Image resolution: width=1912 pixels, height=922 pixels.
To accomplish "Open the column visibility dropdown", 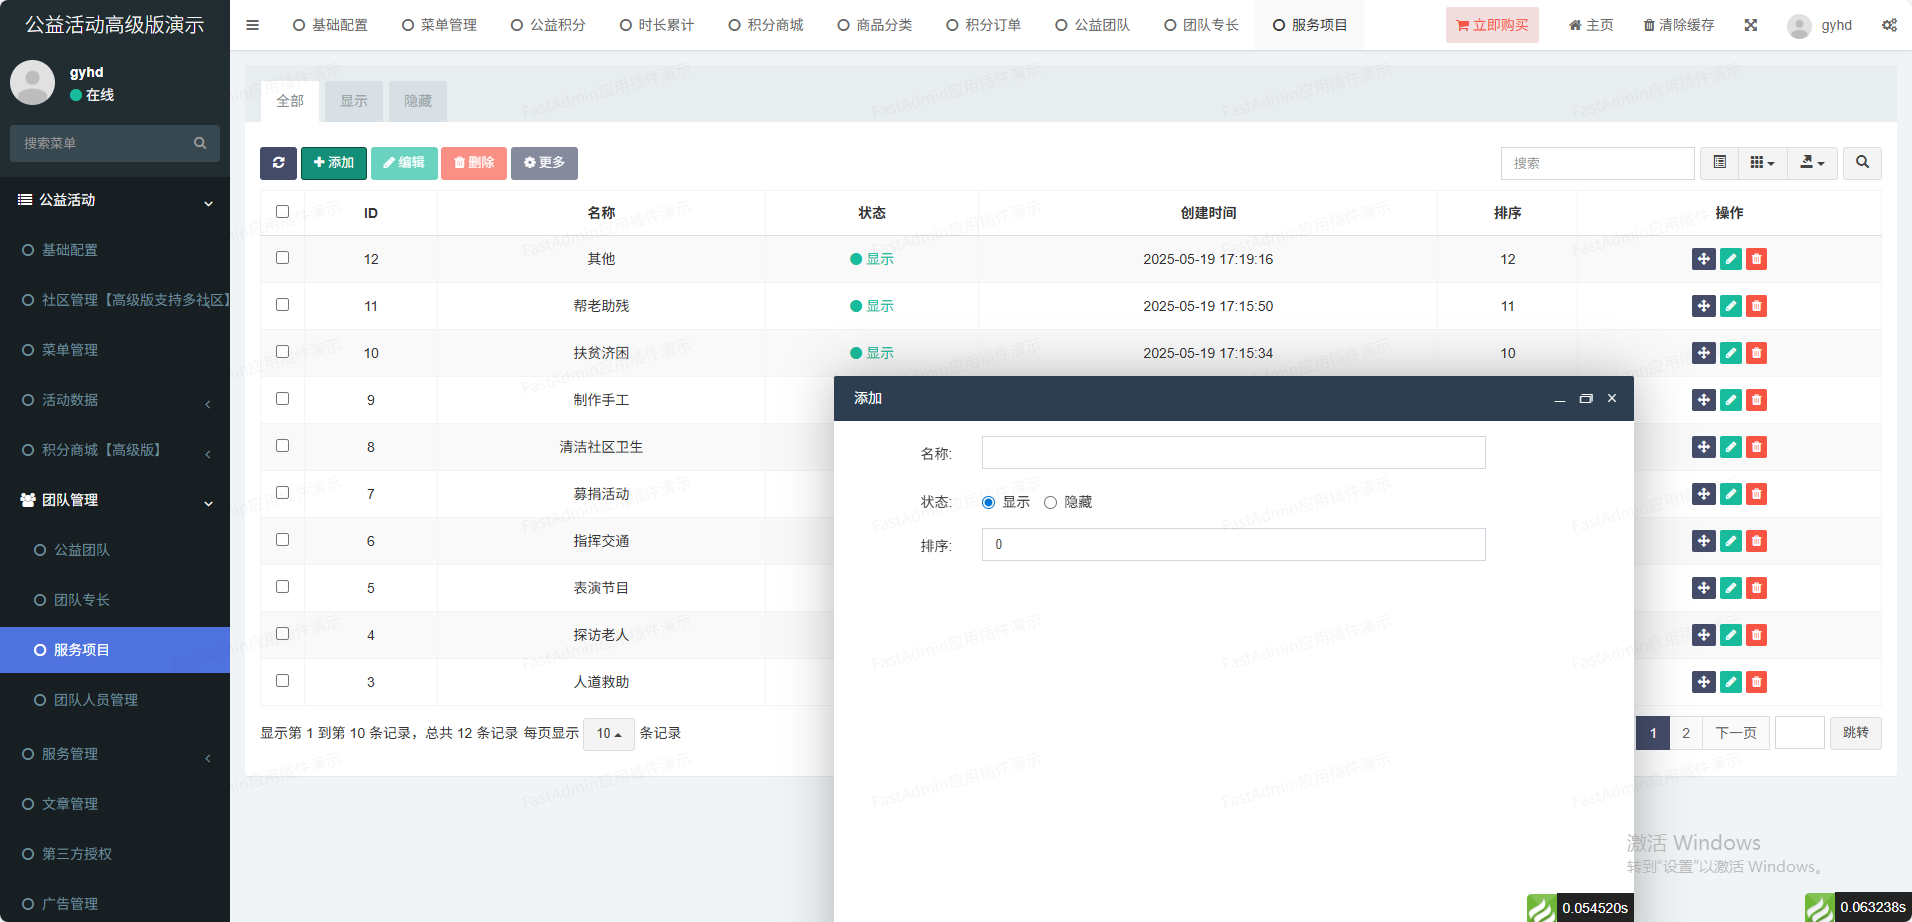I will 1762,163.
